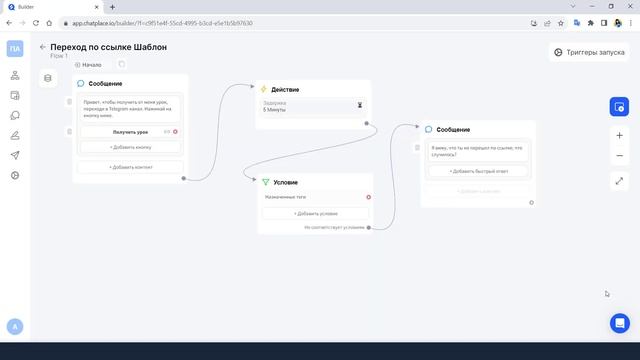This screenshot has height=360, width=640.
Task: Click the output connector dot of Действие block
Action: tap(367, 123)
